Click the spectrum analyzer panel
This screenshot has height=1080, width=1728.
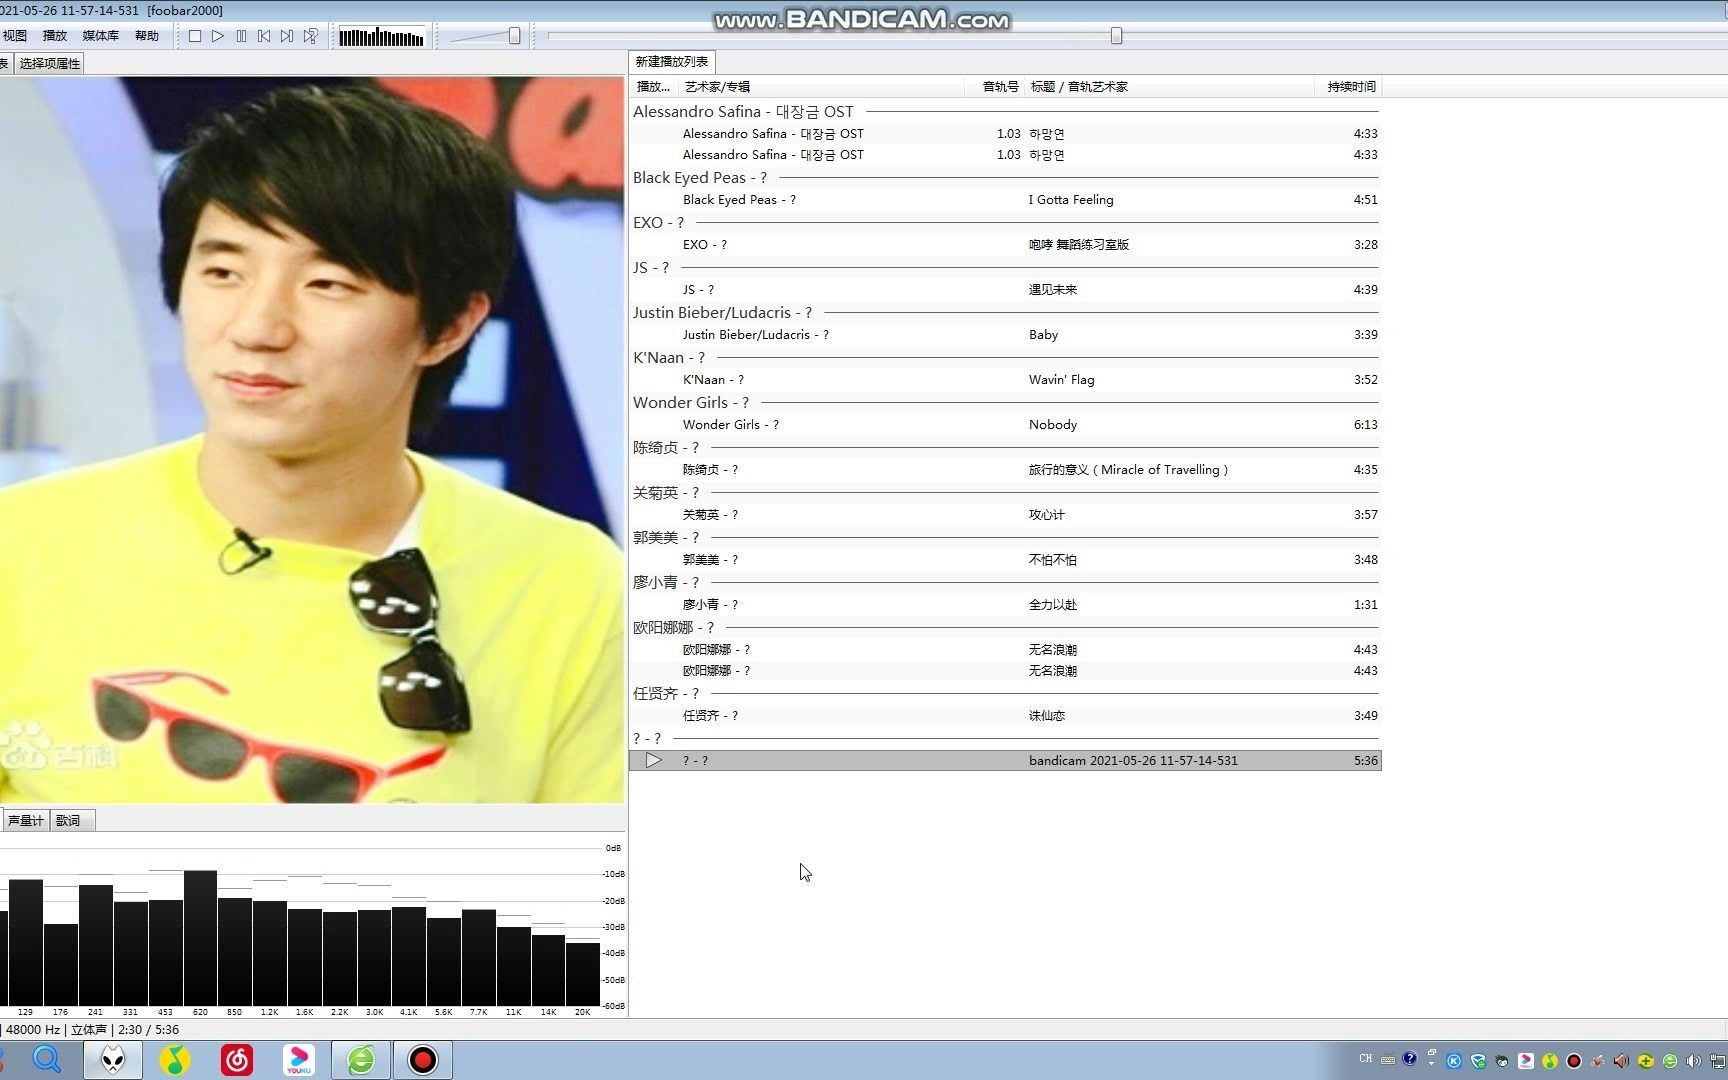pyautogui.click(x=312, y=926)
